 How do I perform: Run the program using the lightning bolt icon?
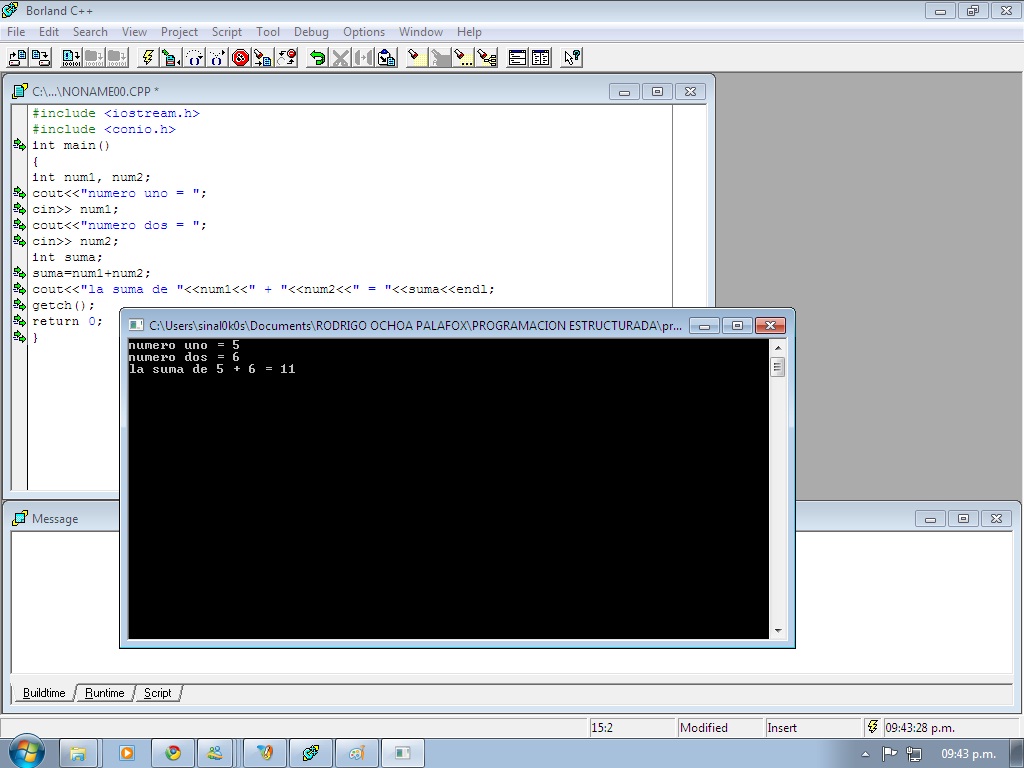146,57
